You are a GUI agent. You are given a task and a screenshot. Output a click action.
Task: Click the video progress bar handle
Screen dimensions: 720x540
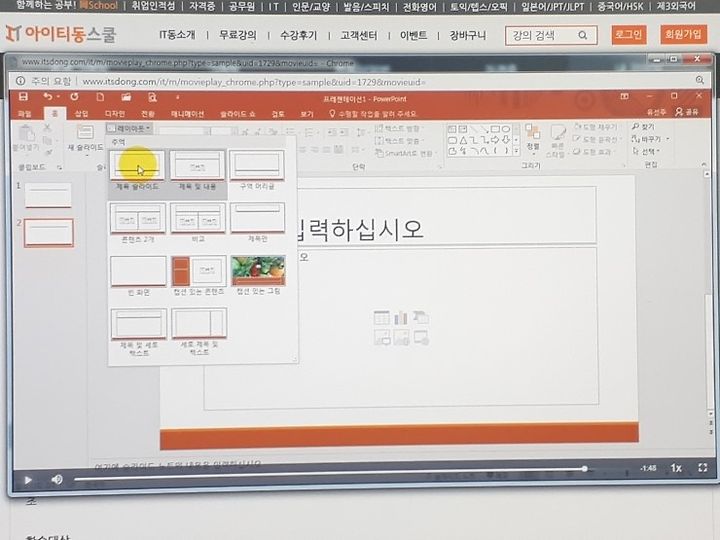click(x=585, y=469)
